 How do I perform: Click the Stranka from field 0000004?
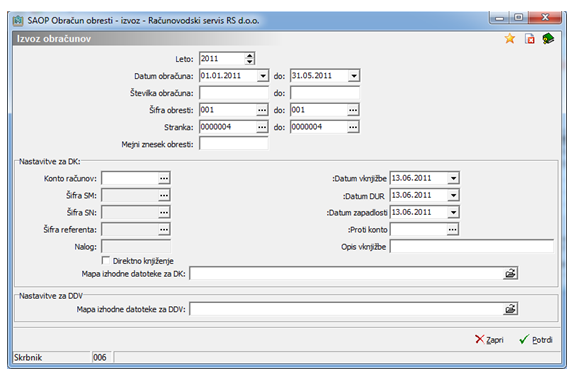(x=228, y=127)
